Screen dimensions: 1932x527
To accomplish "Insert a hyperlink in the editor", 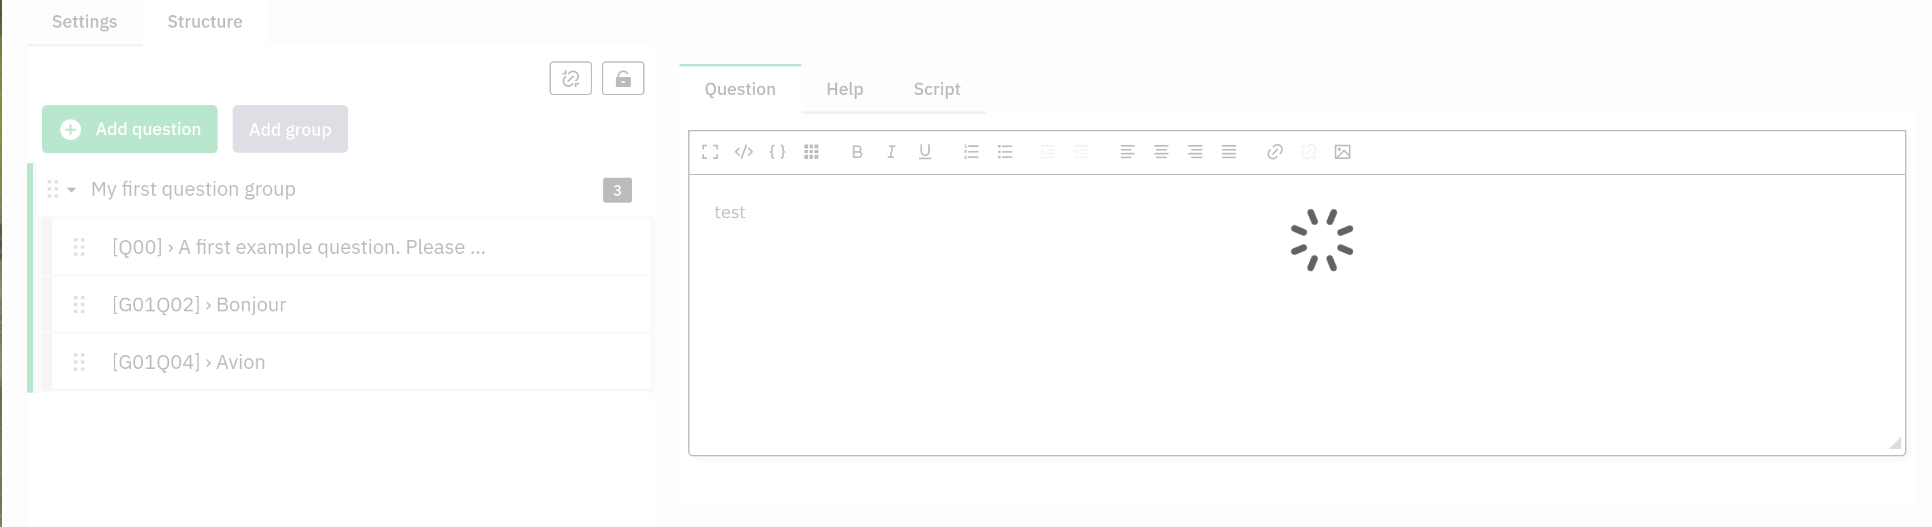I will coord(1275,152).
